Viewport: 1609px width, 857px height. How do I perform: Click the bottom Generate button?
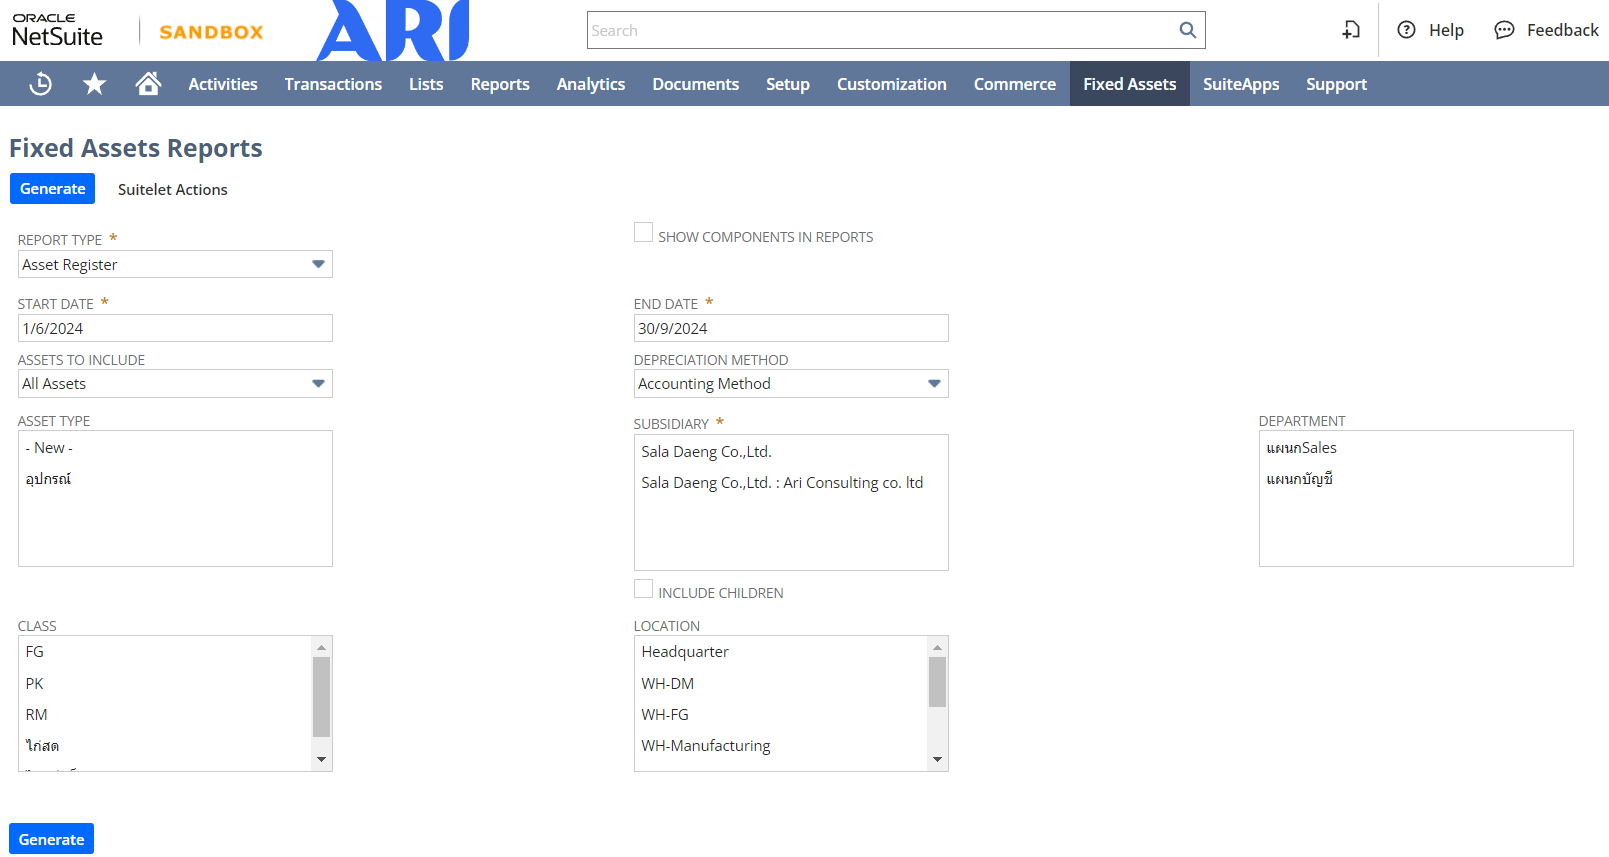point(51,839)
